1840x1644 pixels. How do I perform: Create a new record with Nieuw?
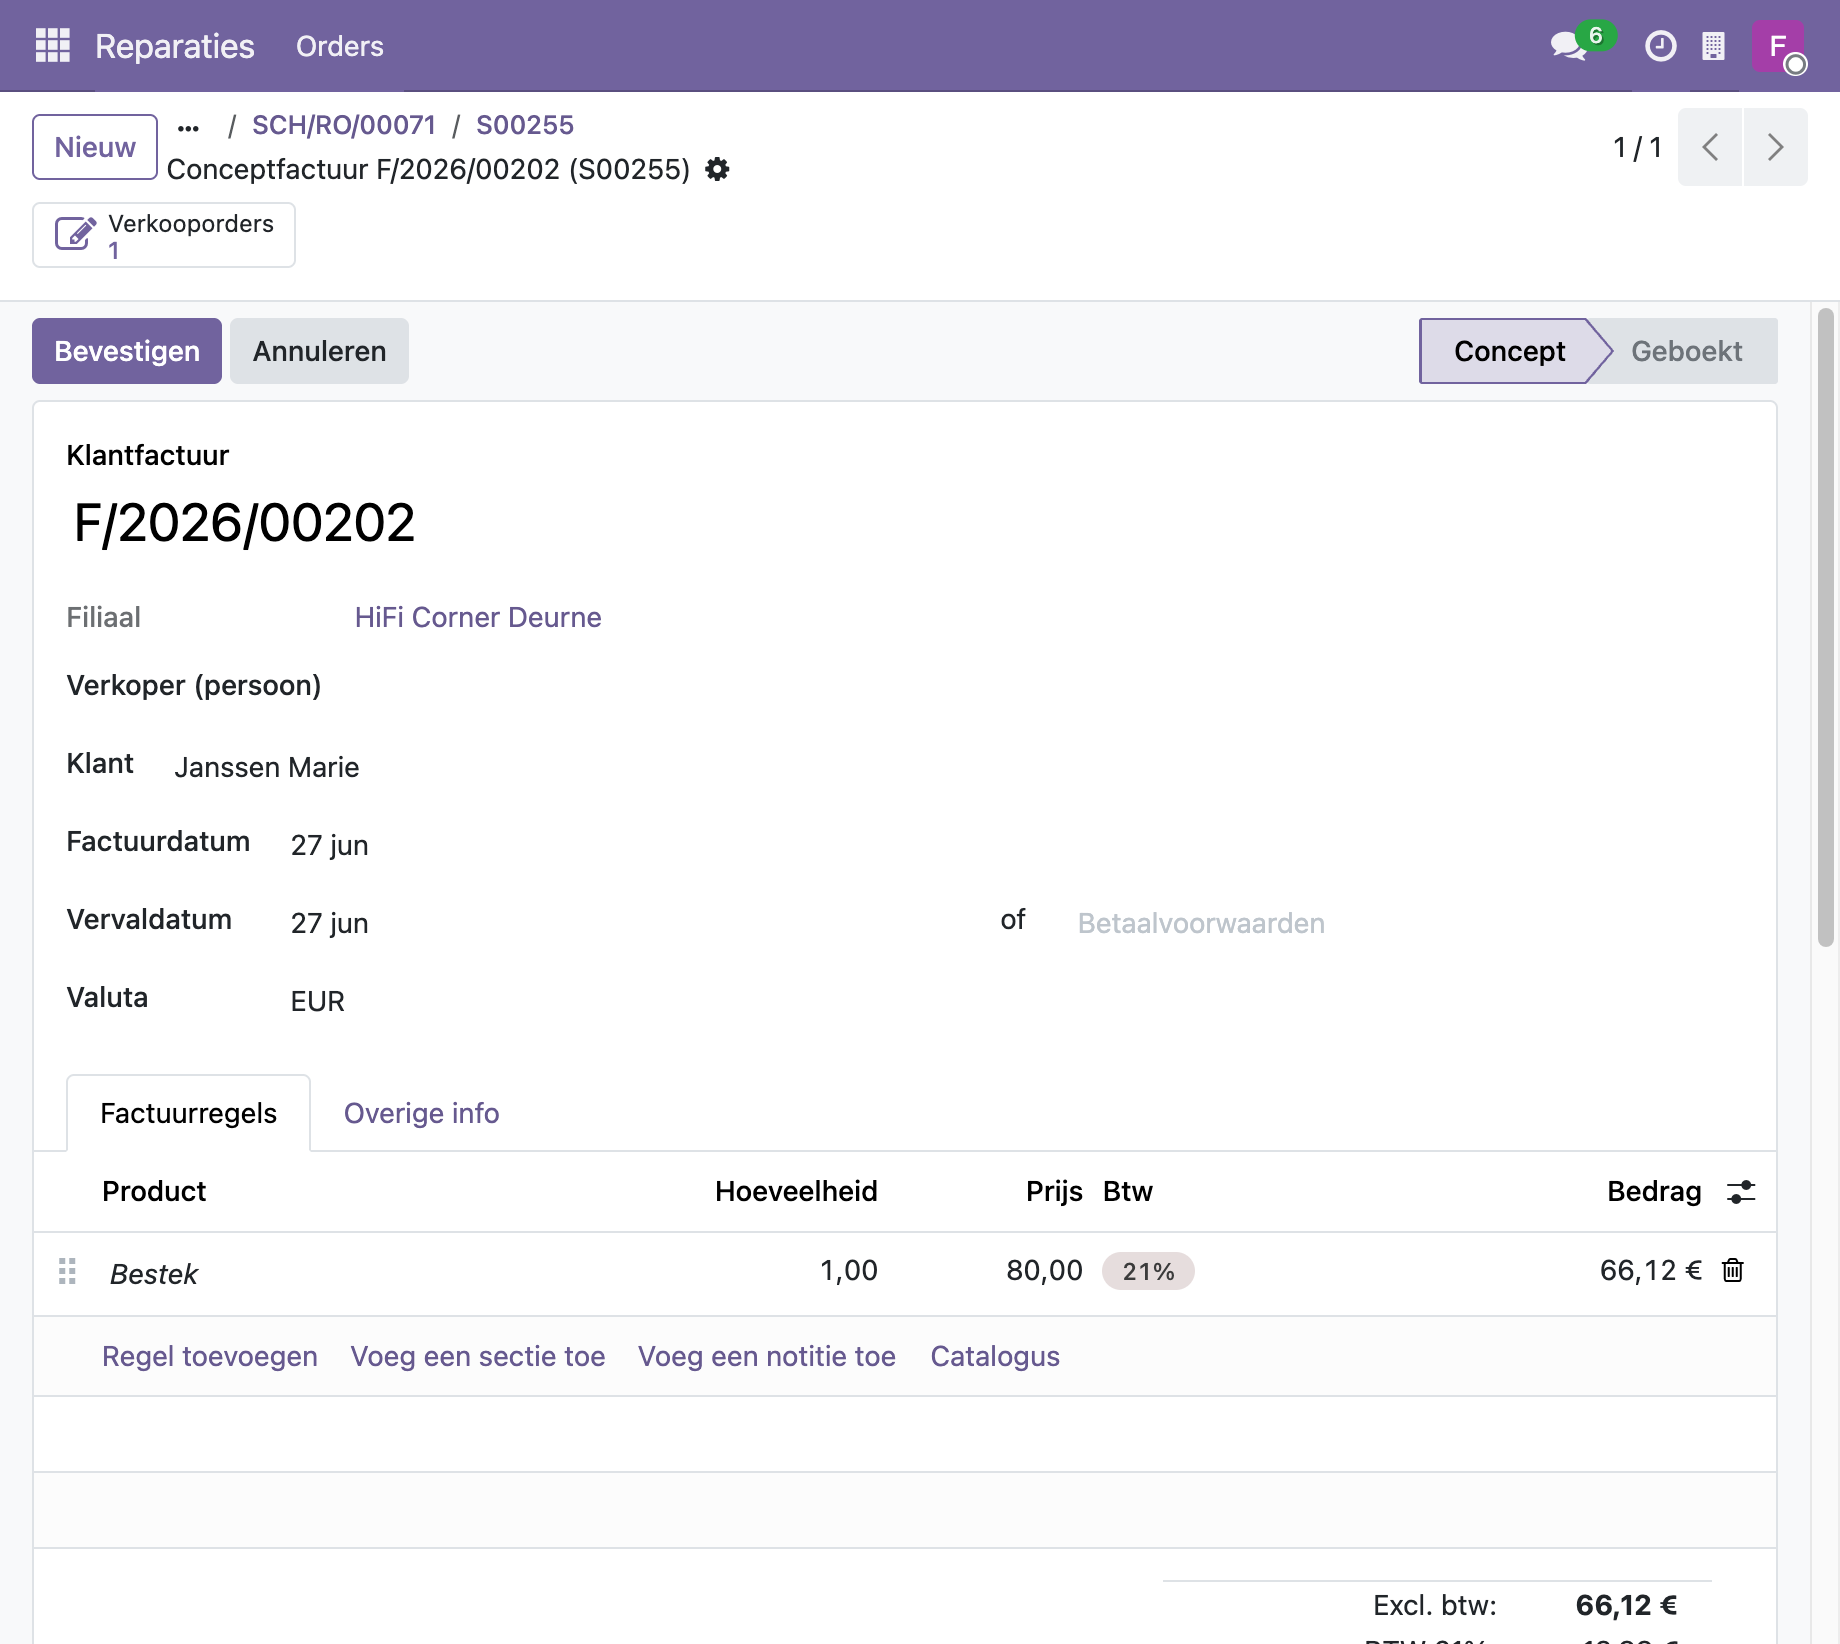(x=95, y=147)
